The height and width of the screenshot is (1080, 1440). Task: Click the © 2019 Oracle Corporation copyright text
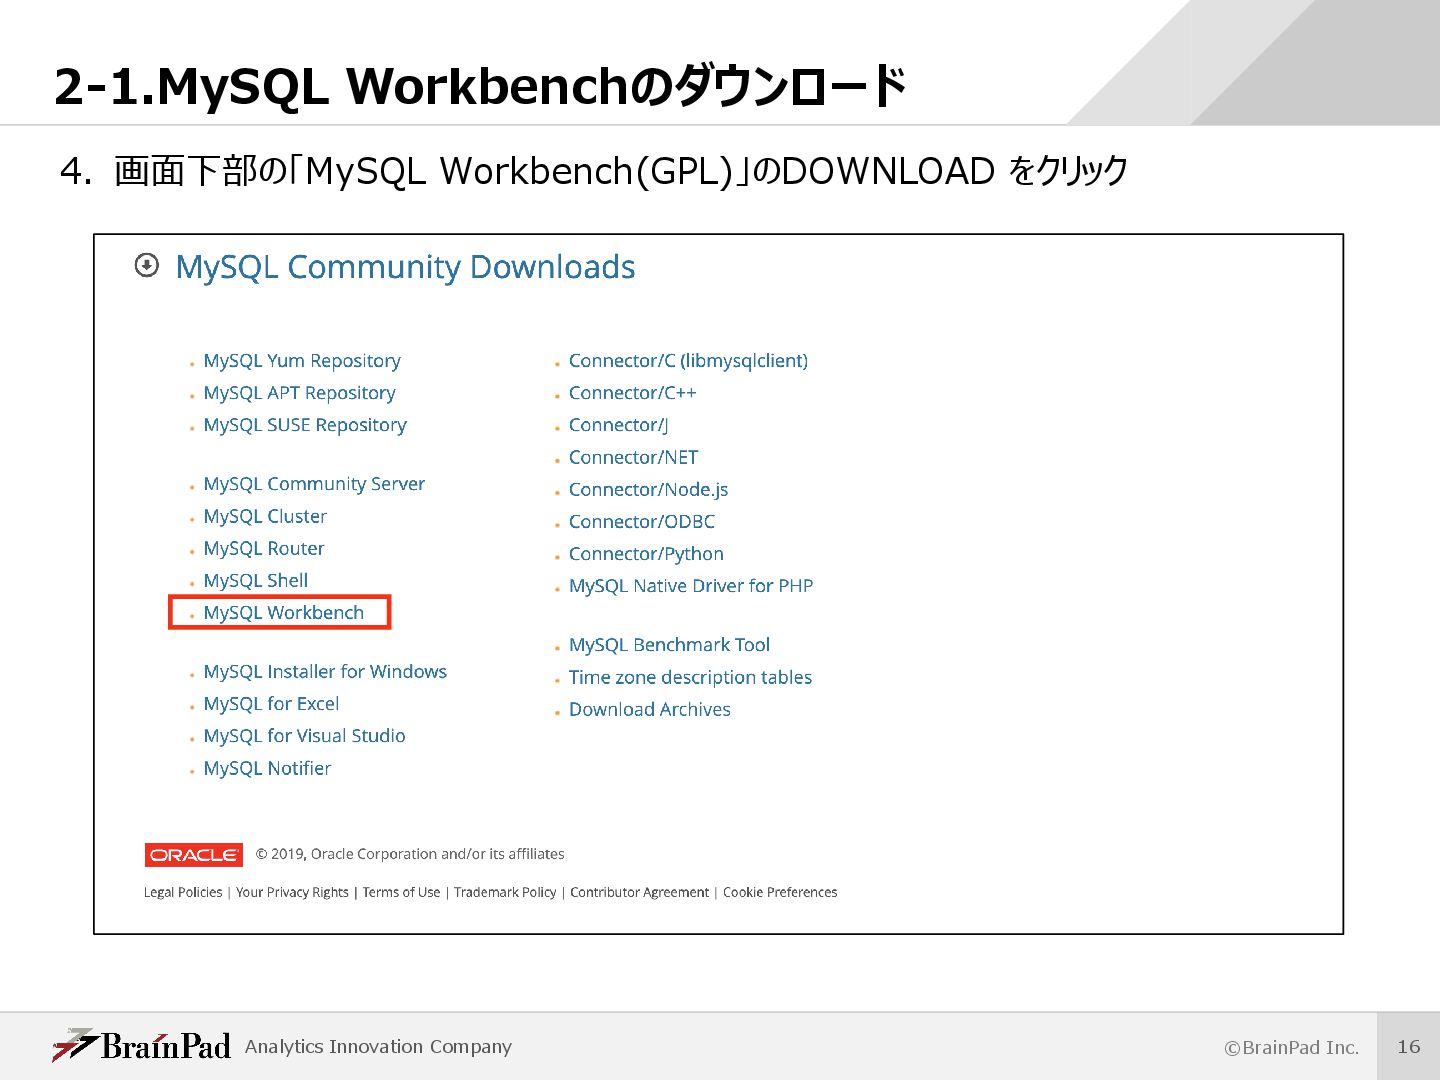coord(410,854)
